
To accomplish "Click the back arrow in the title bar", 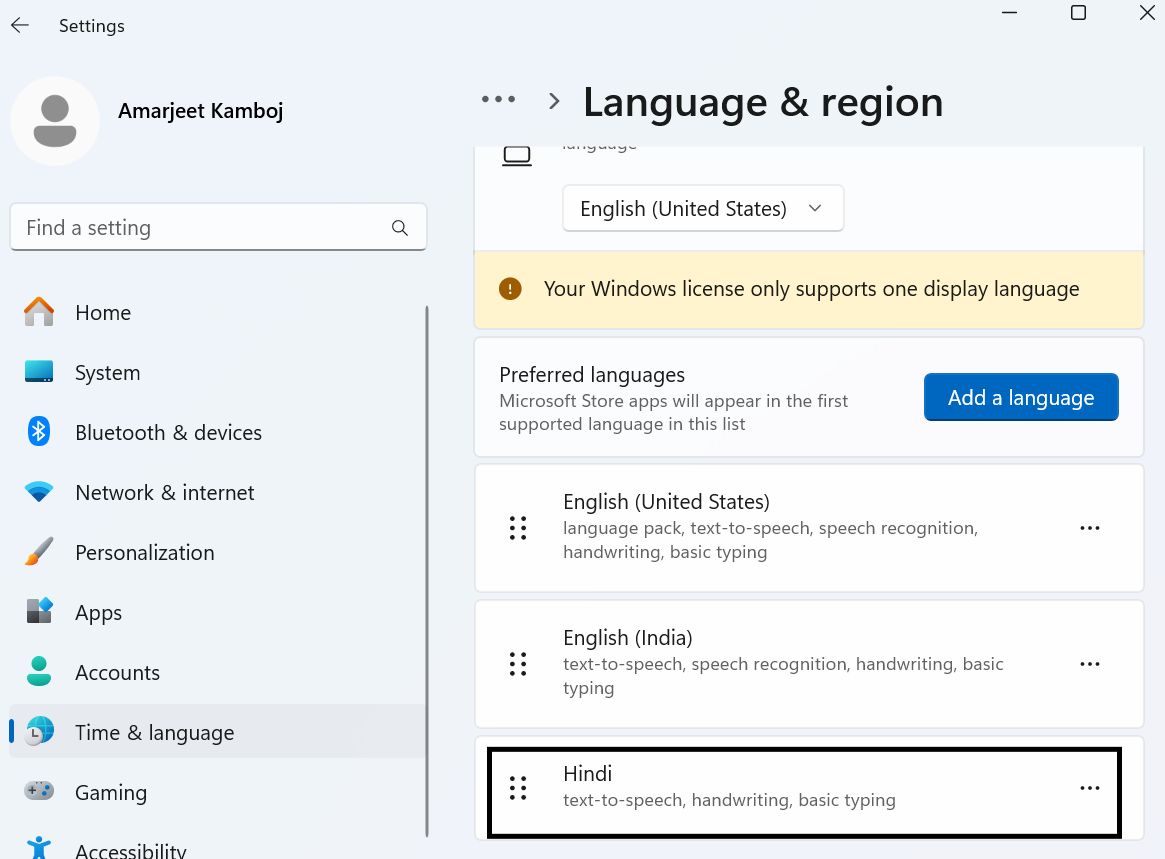I will point(19,25).
